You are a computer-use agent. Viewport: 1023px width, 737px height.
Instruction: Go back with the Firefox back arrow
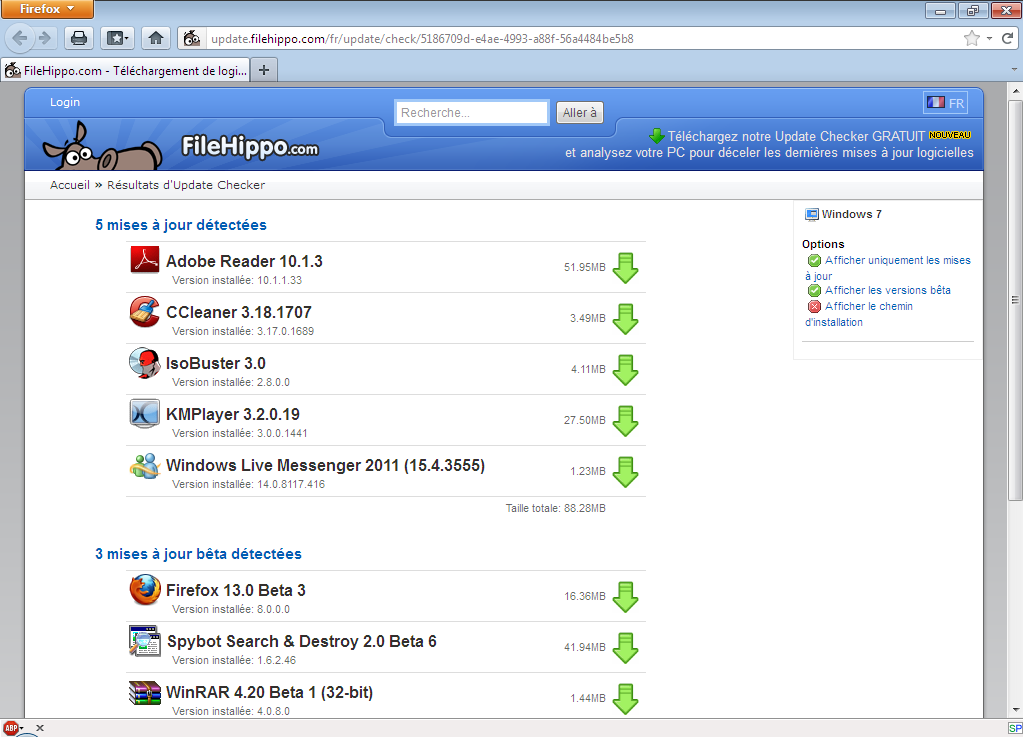click(20, 38)
